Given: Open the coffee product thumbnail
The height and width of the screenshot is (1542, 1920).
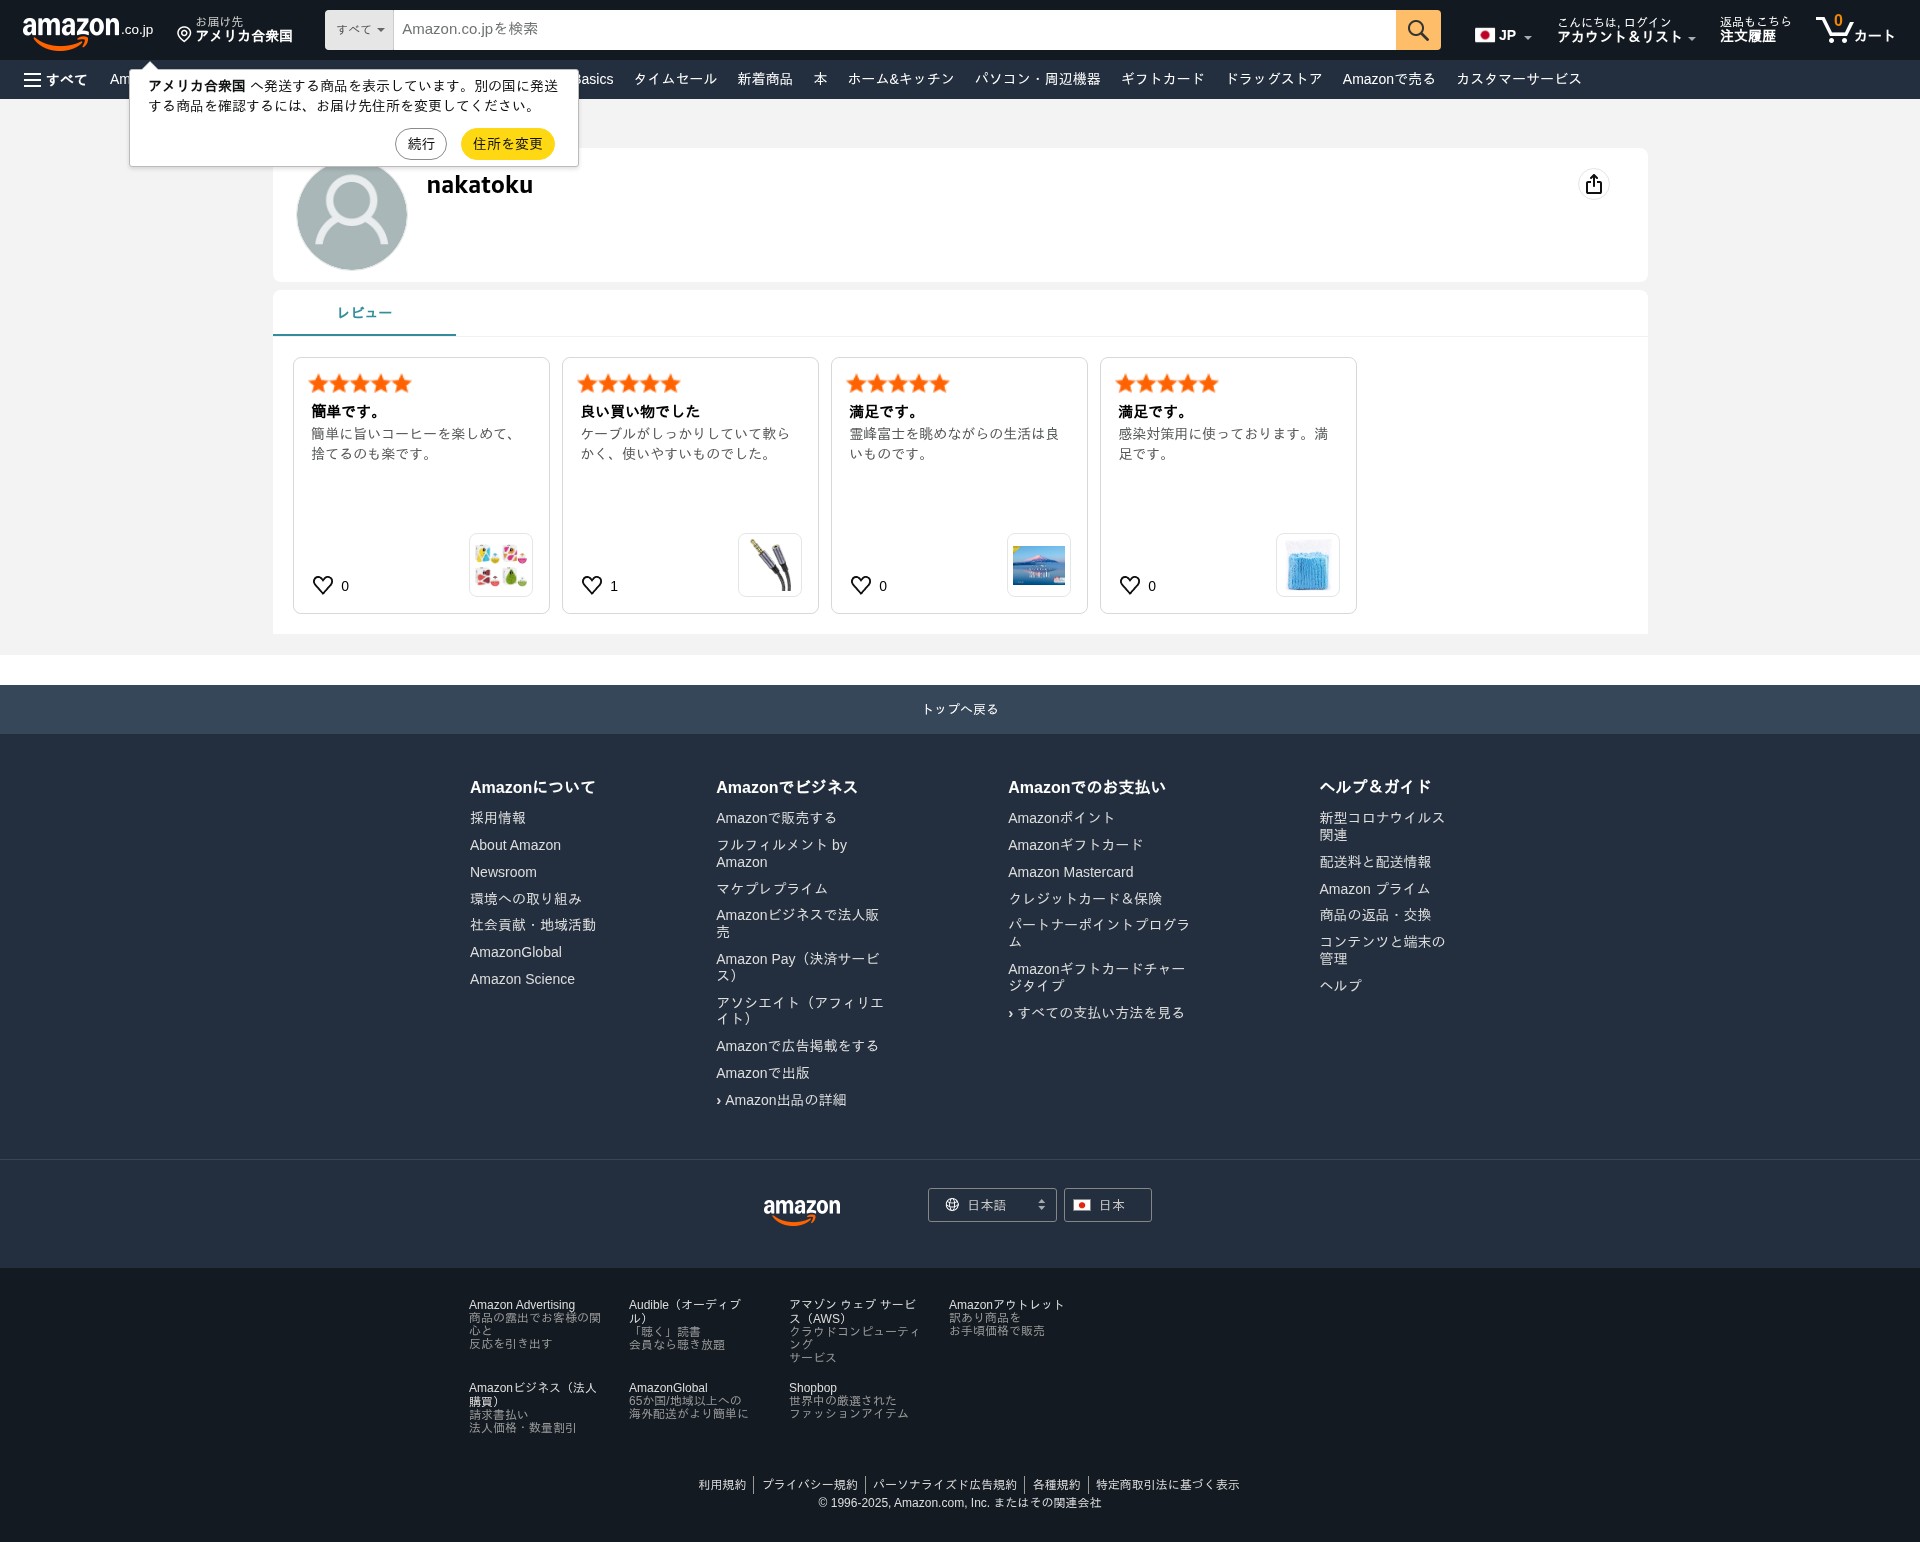Looking at the screenshot, I should (x=501, y=565).
